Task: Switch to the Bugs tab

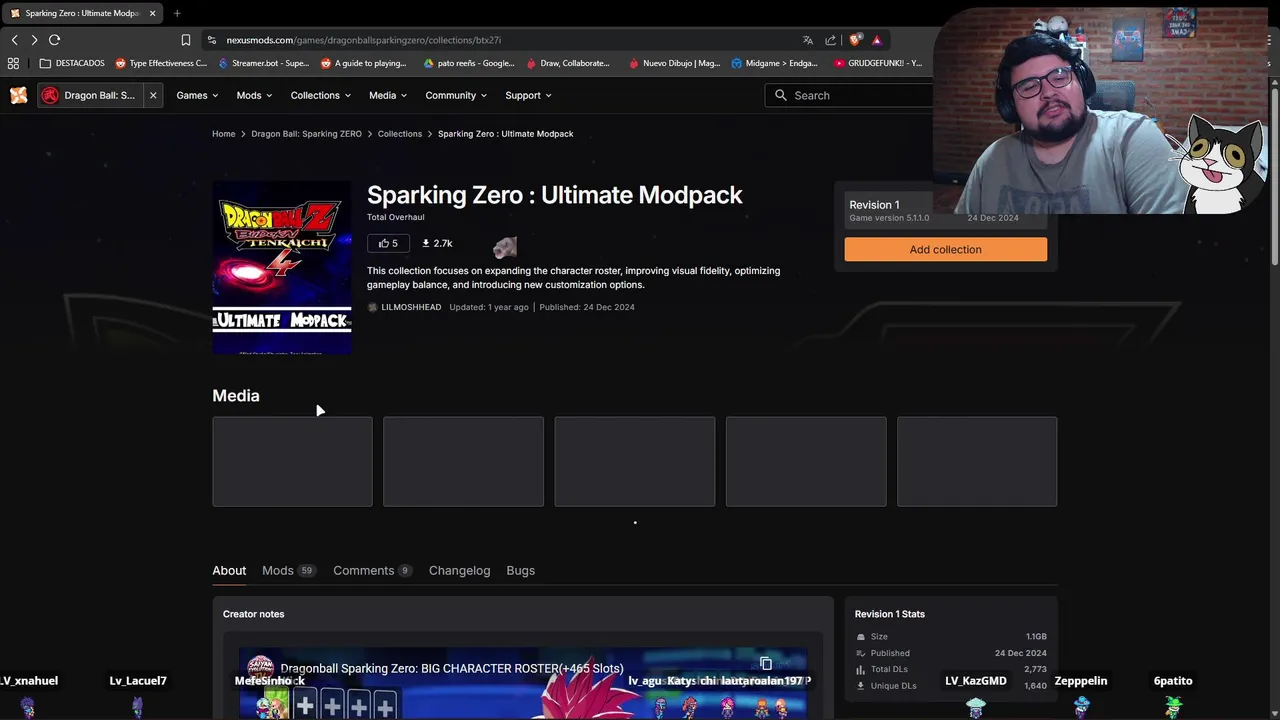Action: click(521, 570)
